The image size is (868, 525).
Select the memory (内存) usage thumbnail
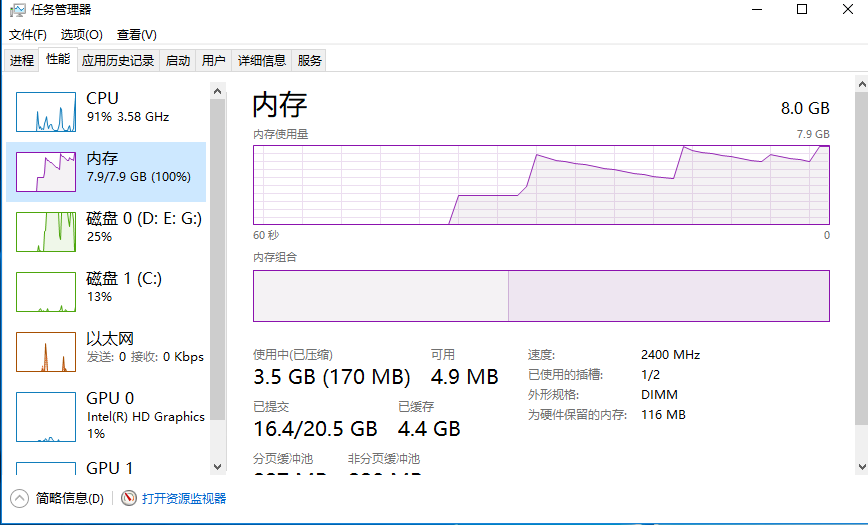point(46,172)
